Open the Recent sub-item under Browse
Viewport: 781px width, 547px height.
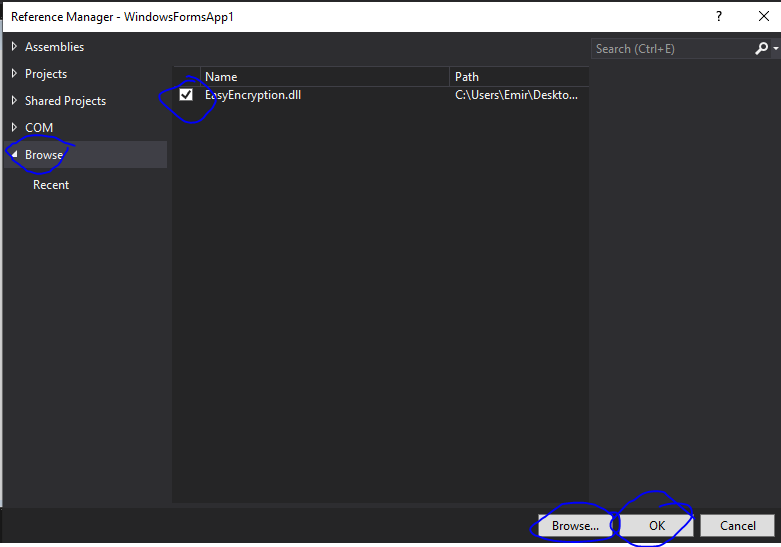[x=51, y=185]
